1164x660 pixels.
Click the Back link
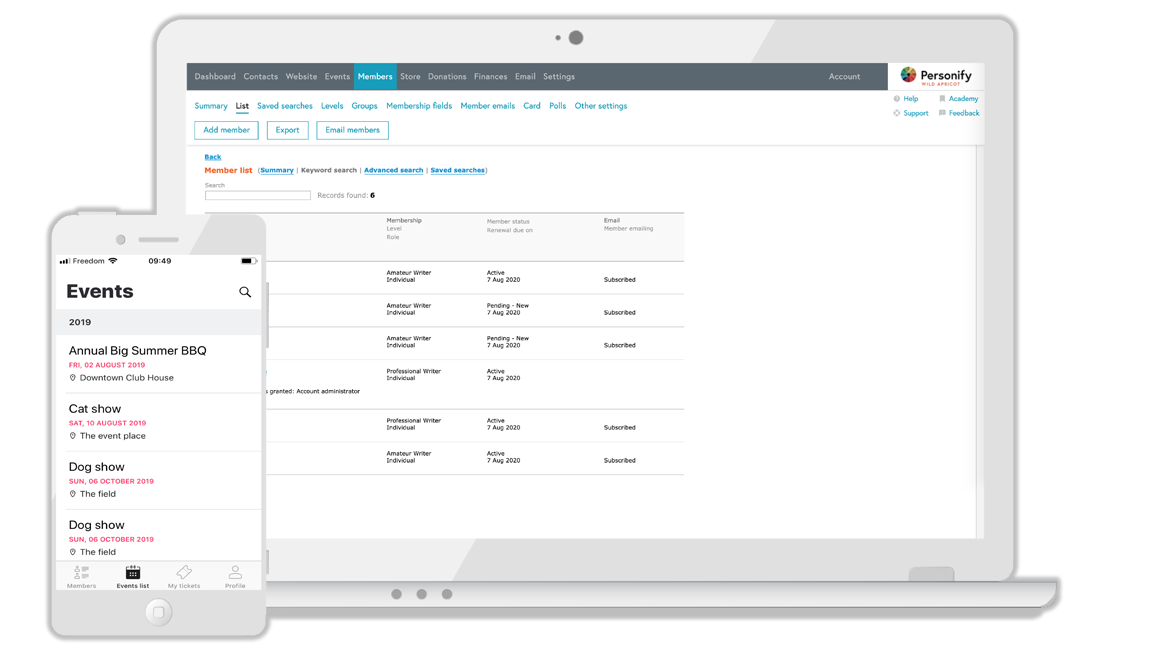pyautogui.click(x=213, y=157)
